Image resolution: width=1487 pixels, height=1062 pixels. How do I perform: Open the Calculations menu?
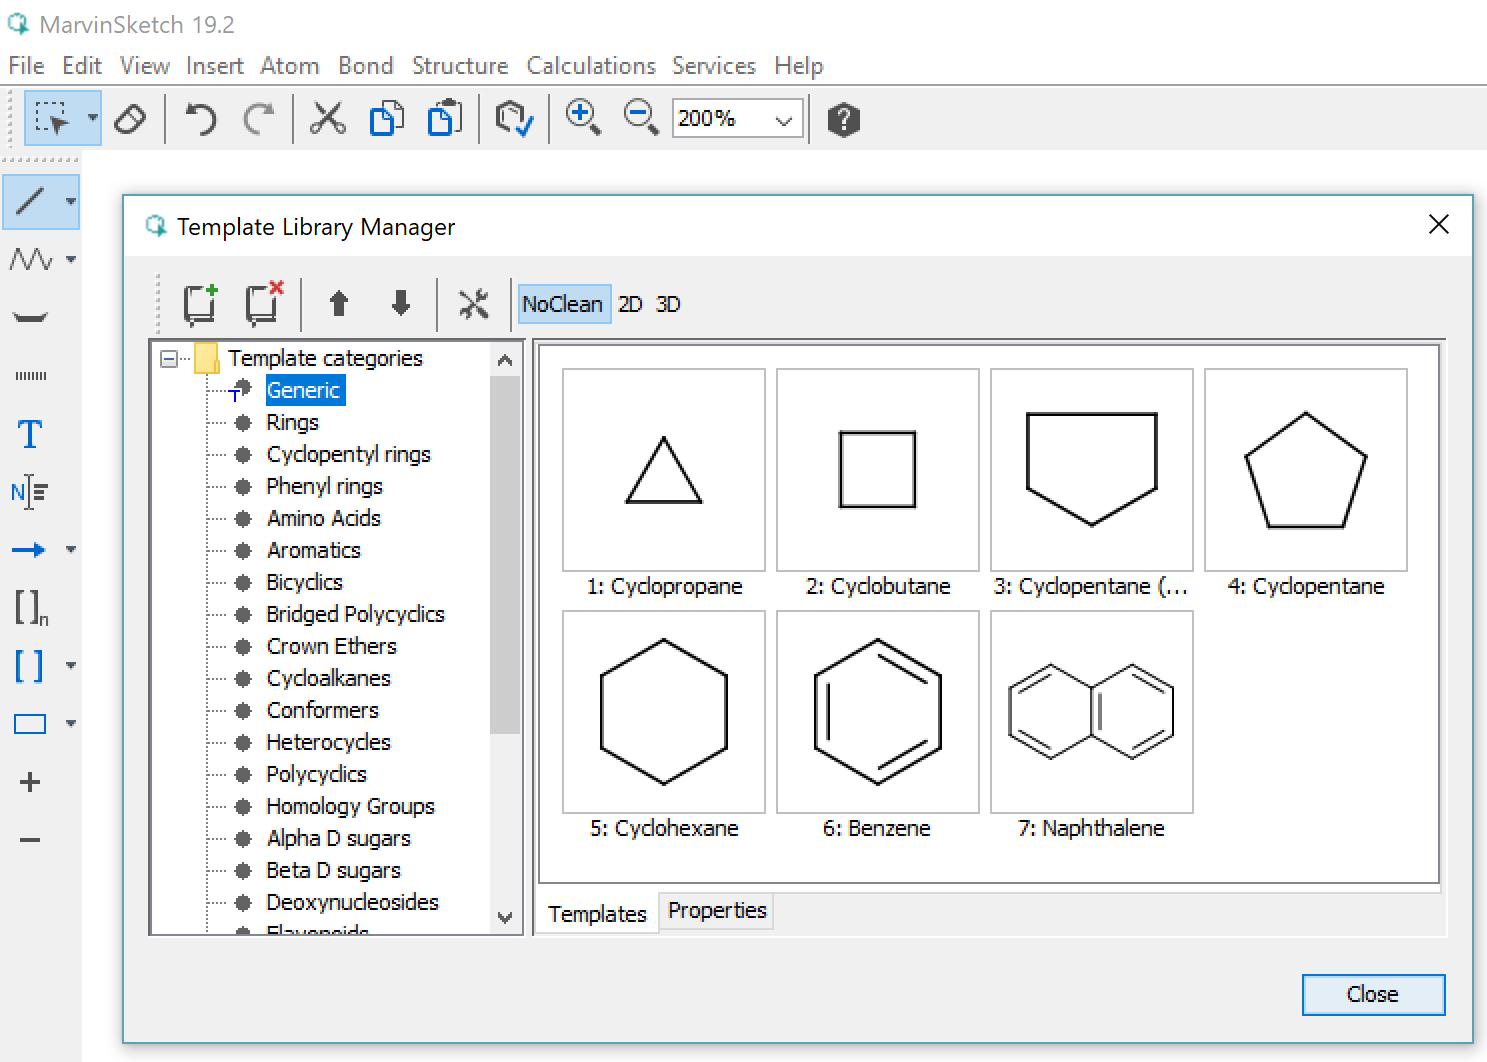click(x=591, y=66)
